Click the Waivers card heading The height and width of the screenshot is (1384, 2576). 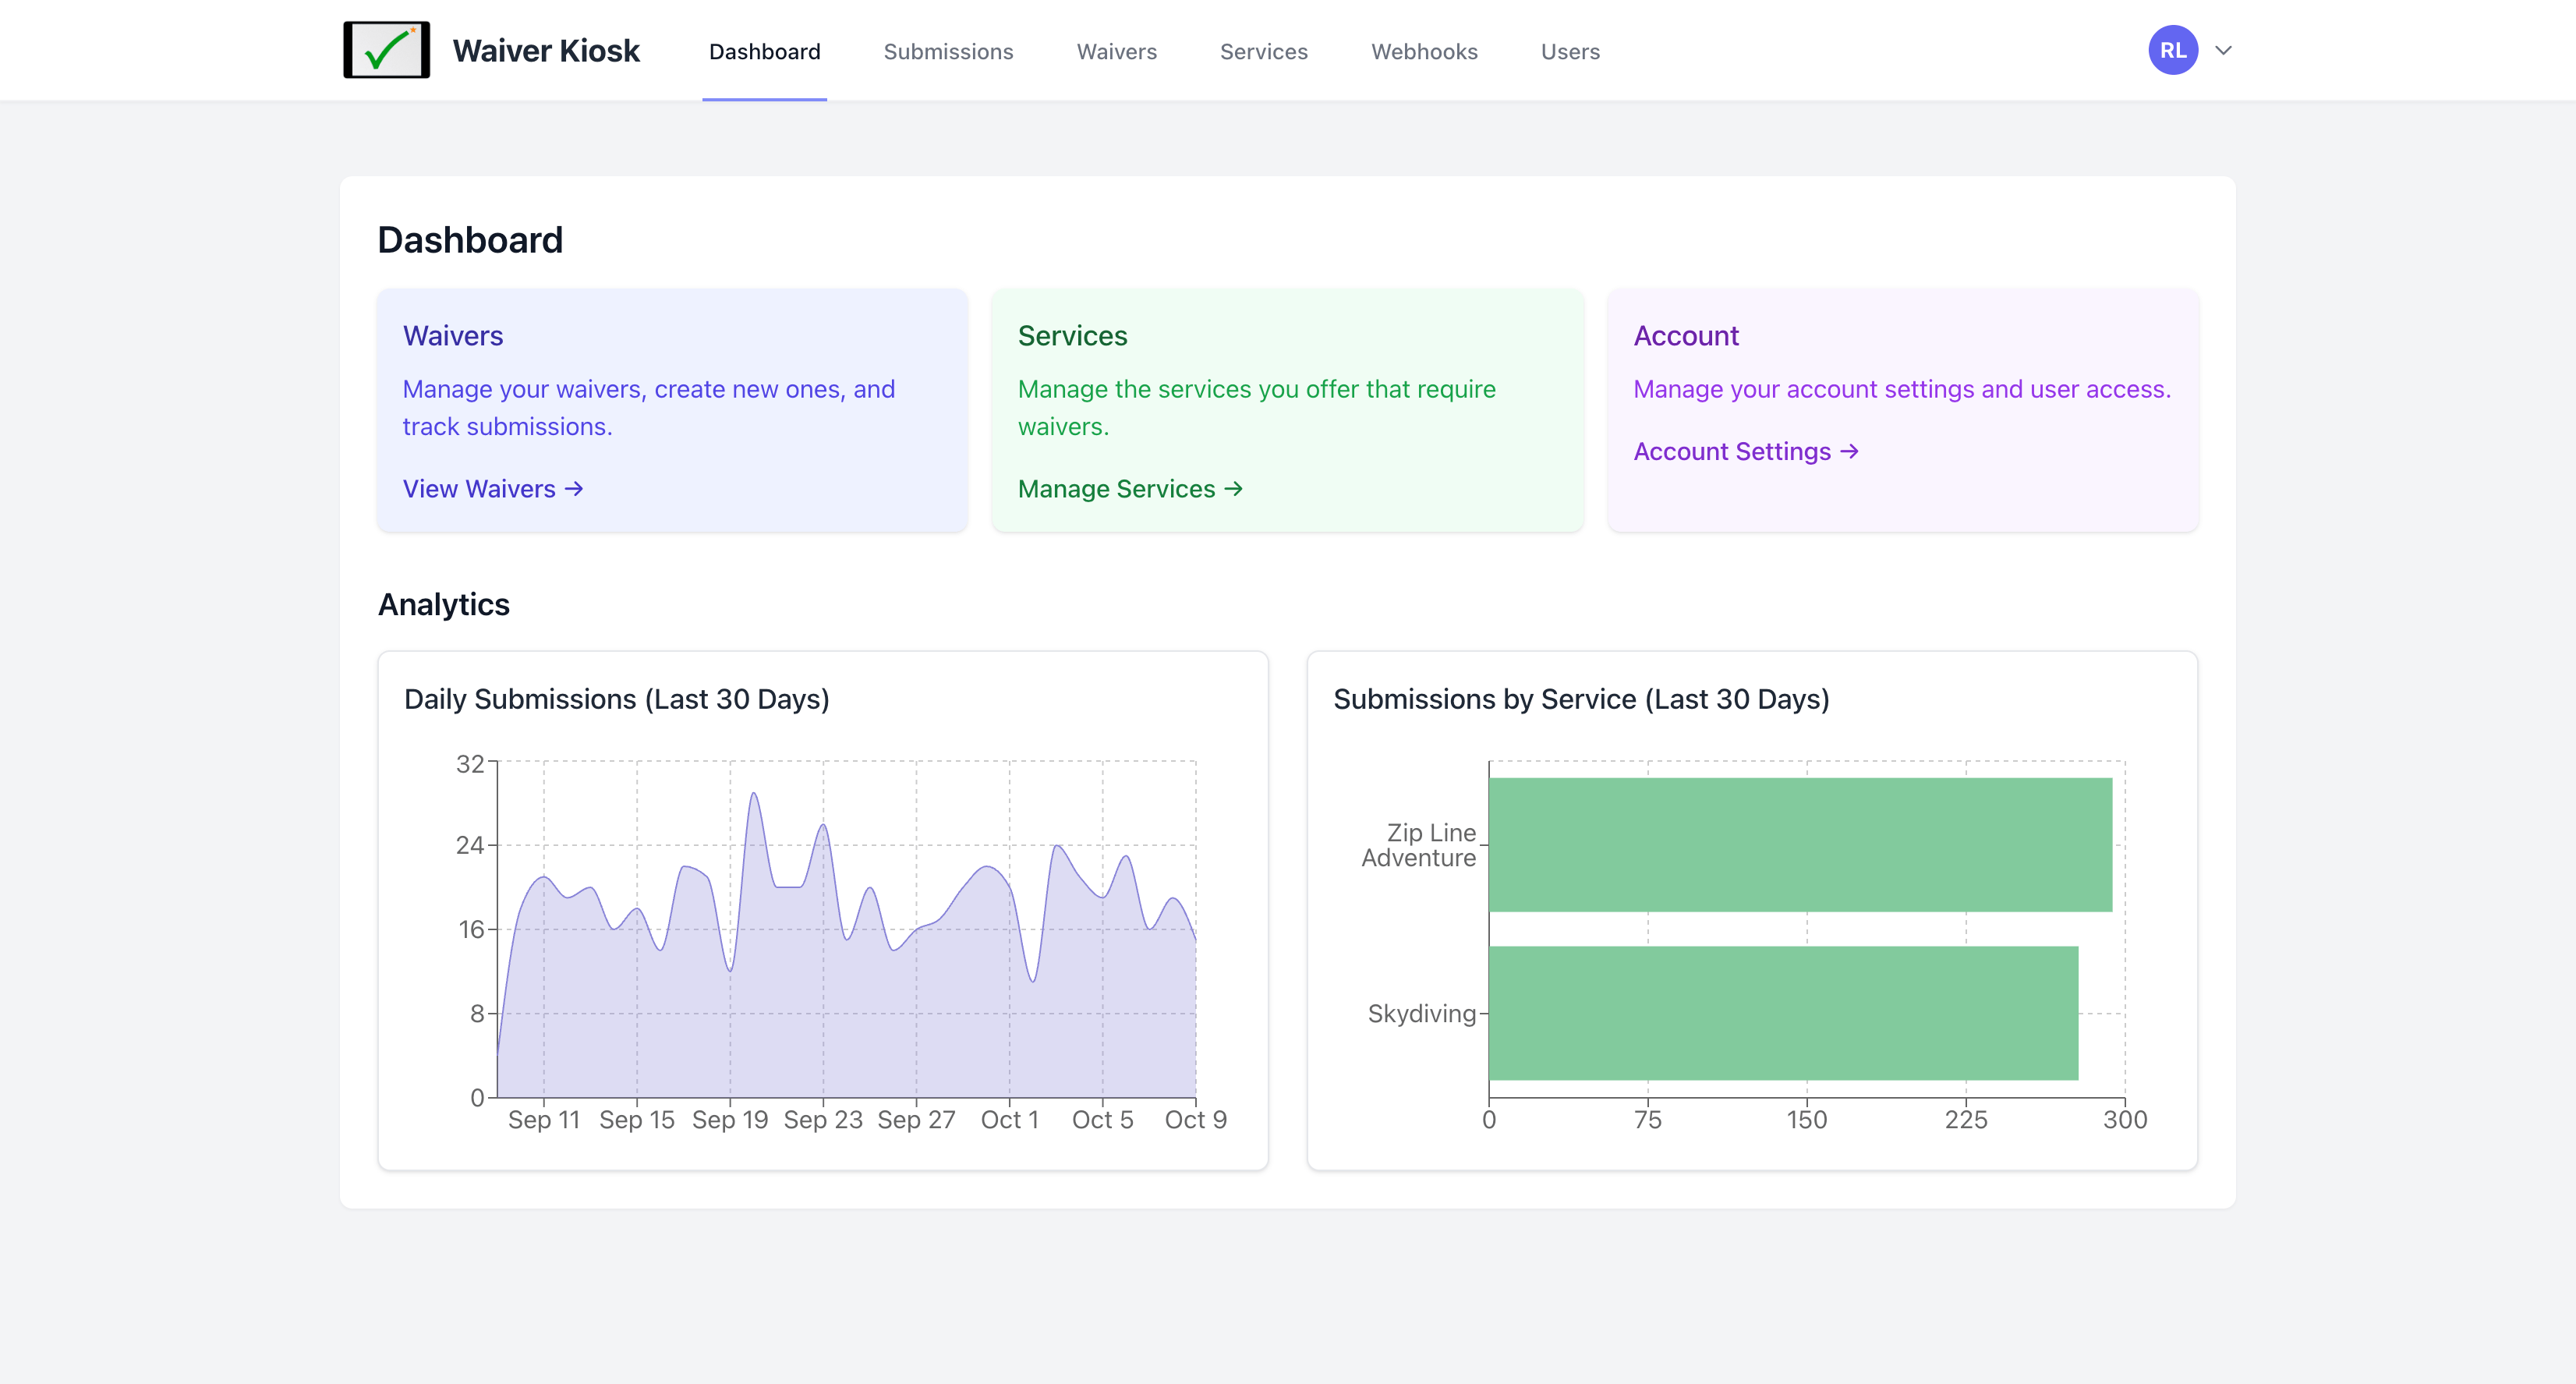point(453,336)
